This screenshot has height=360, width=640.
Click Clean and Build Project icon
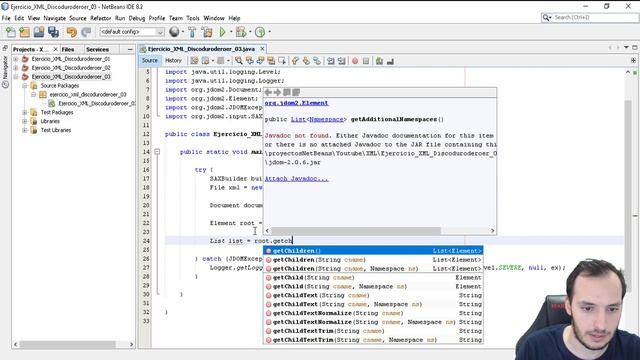(207, 32)
